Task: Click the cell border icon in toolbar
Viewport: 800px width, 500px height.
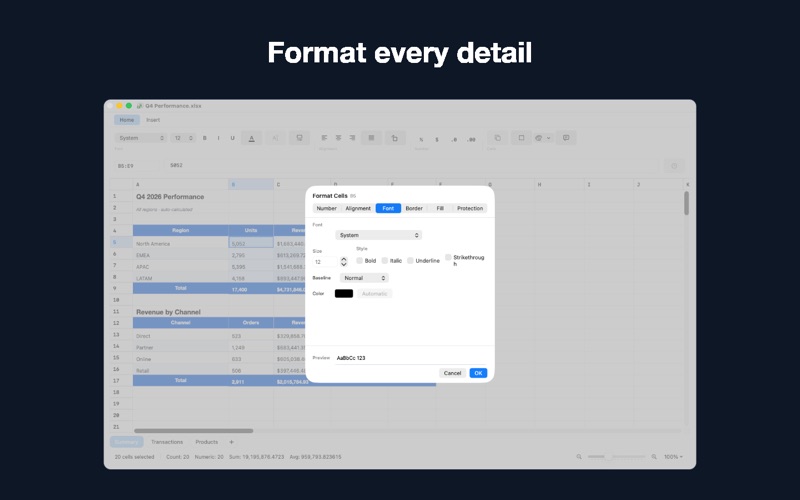Action: coord(521,138)
